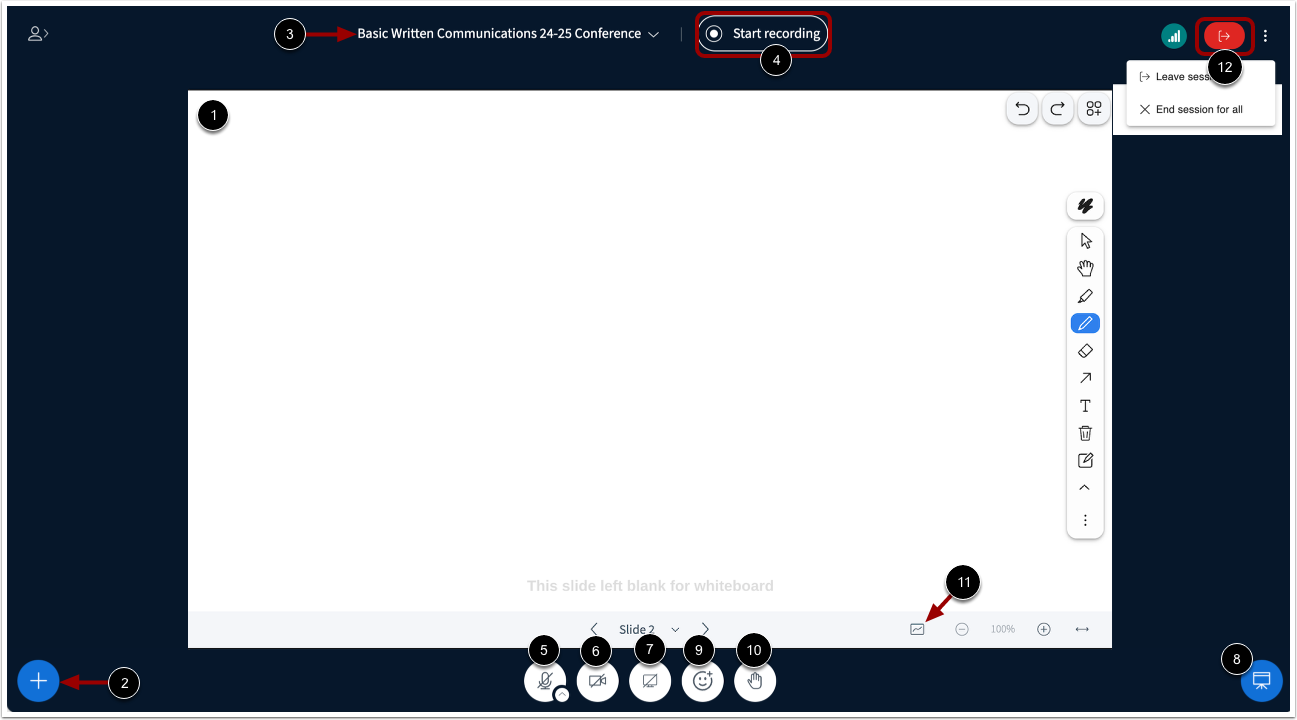Advance to the next slide with the right chevron

[705, 629]
